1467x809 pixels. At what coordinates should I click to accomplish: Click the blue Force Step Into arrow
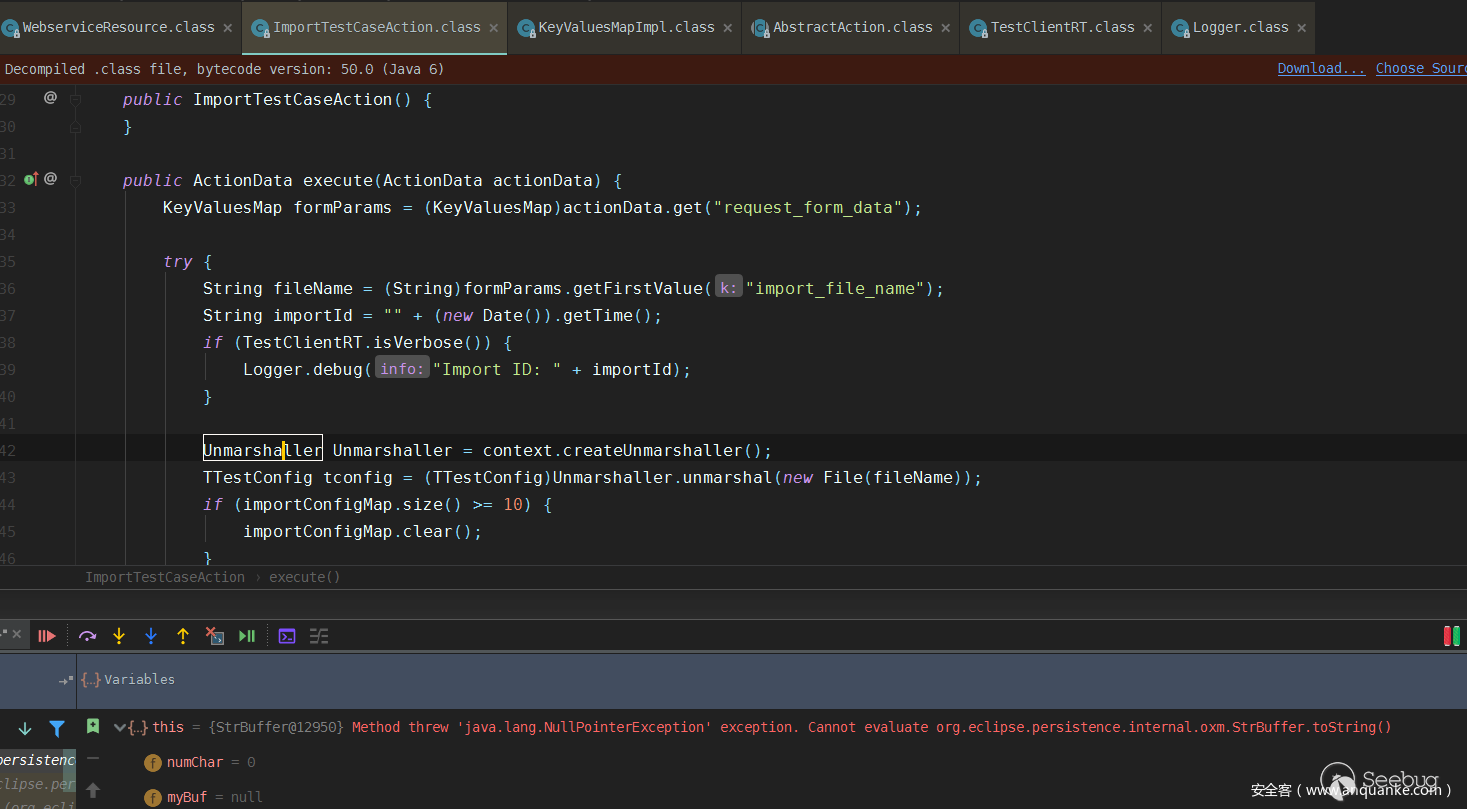click(151, 636)
